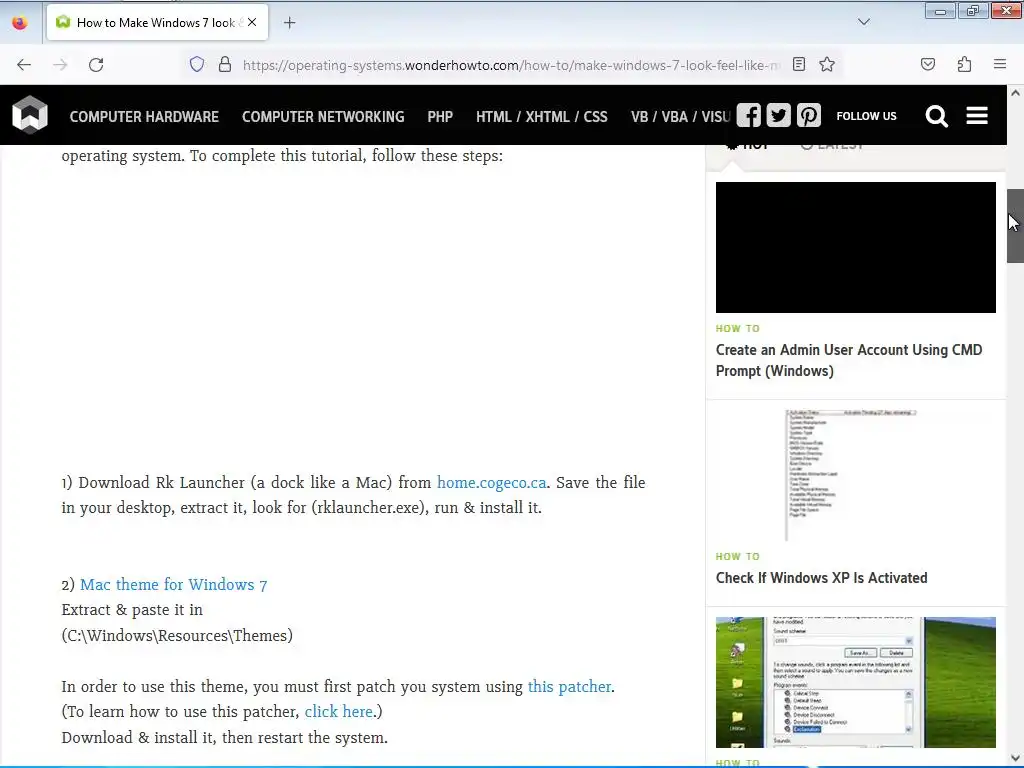Click the wonderhowto URL address bar
The width and height of the screenshot is (1024, 768).
pos(511,65)
